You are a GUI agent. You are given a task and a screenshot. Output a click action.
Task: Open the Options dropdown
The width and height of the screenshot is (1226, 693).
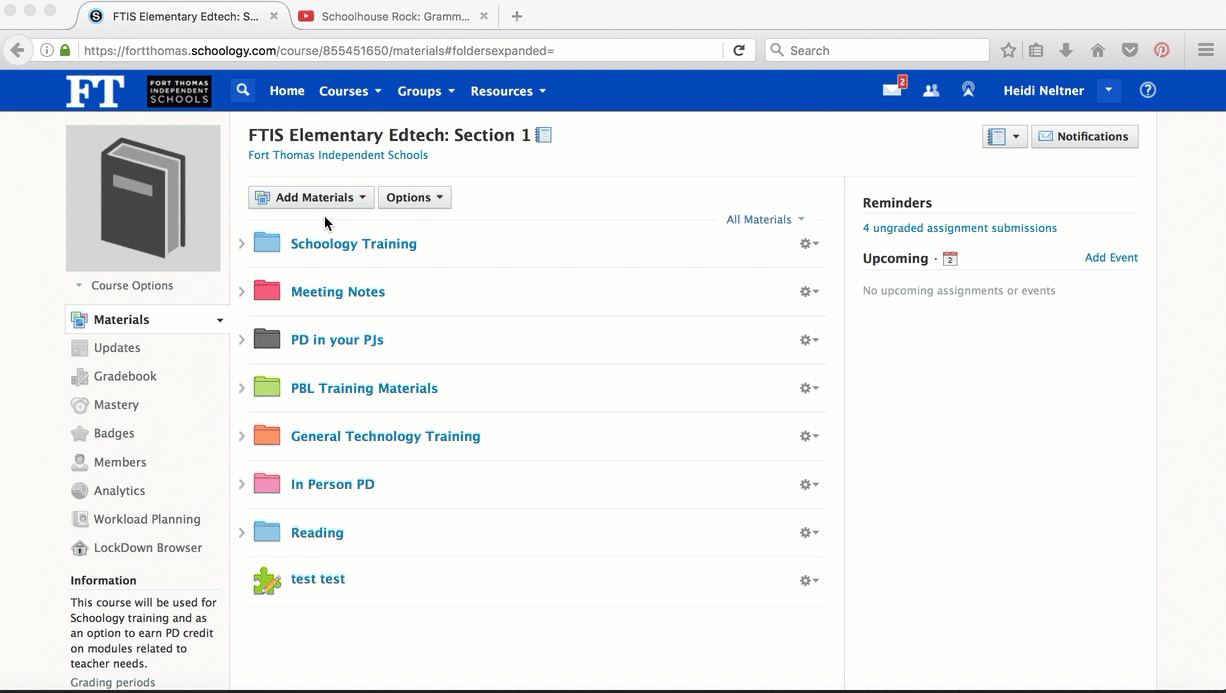coord(415,197)
